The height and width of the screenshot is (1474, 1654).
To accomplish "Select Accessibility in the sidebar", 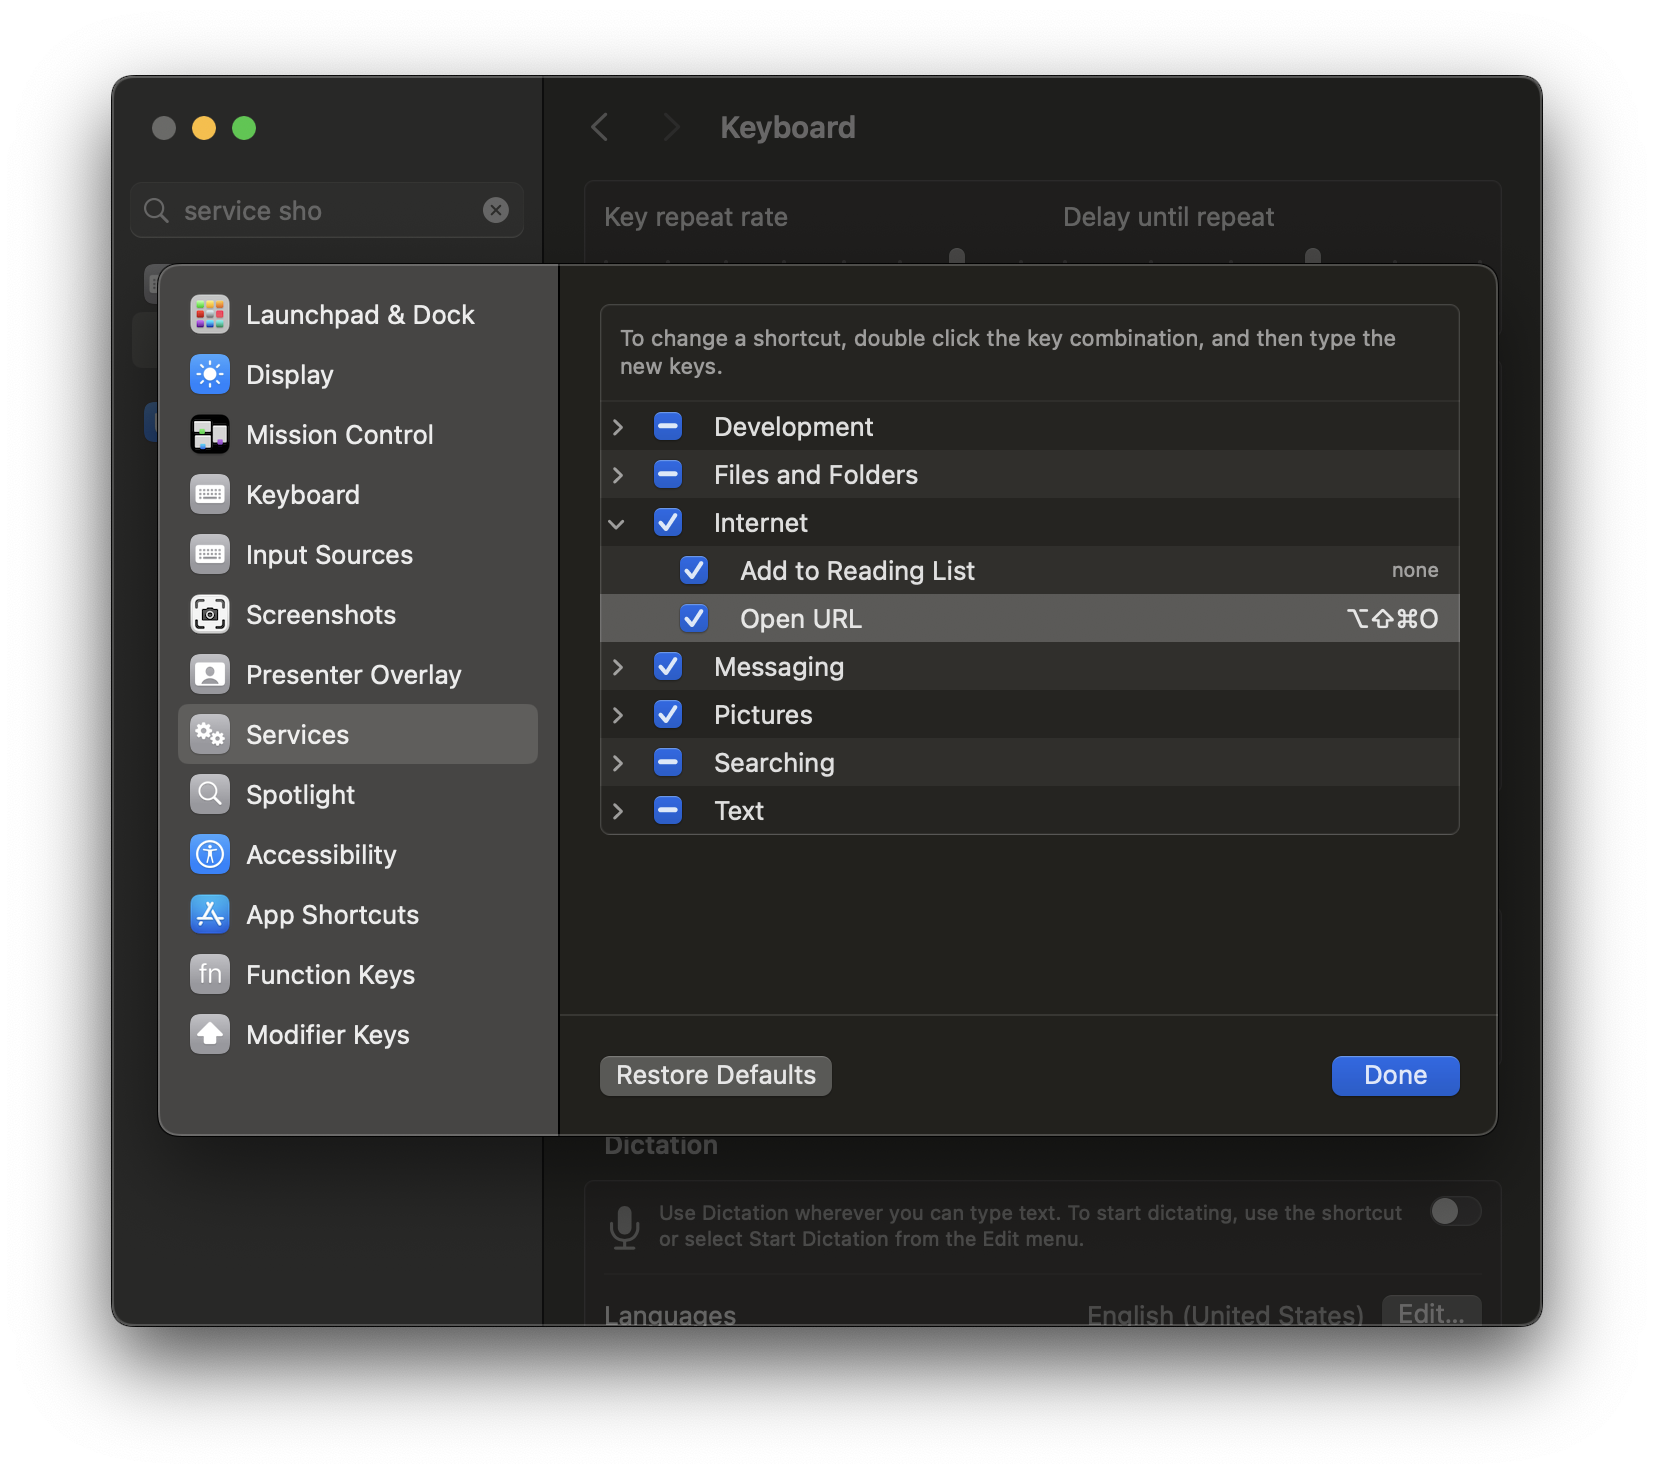I will pyautogui.click(x=321, y=854).
